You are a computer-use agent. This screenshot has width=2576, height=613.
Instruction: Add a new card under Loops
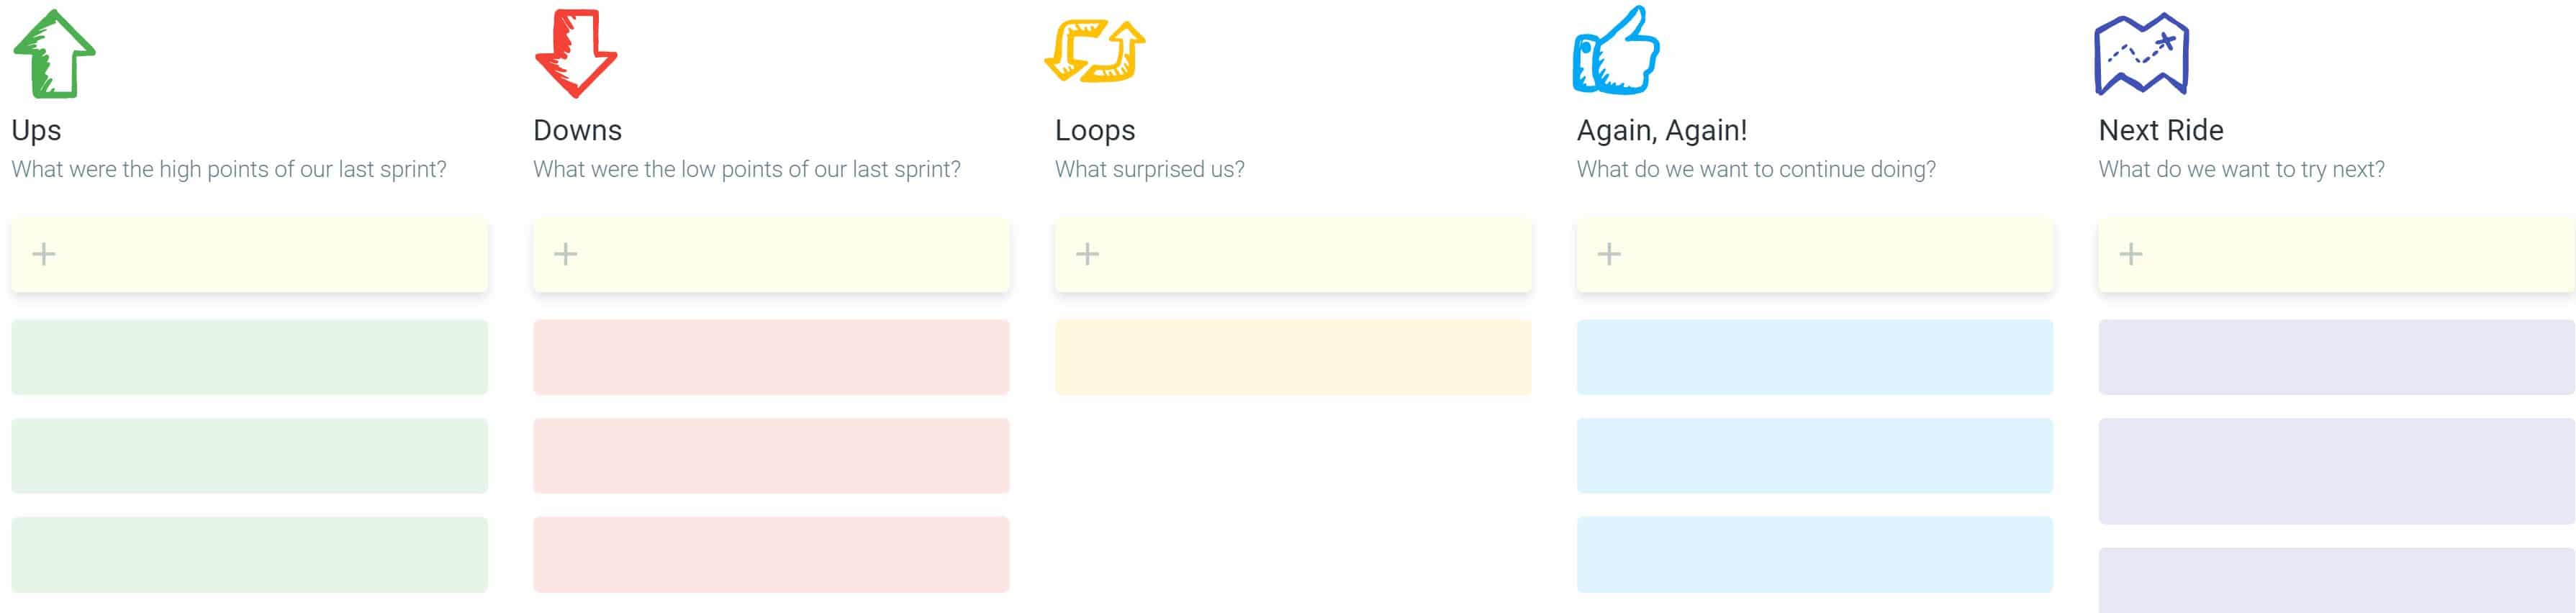pyautogui.click(x=1088, y=254)
